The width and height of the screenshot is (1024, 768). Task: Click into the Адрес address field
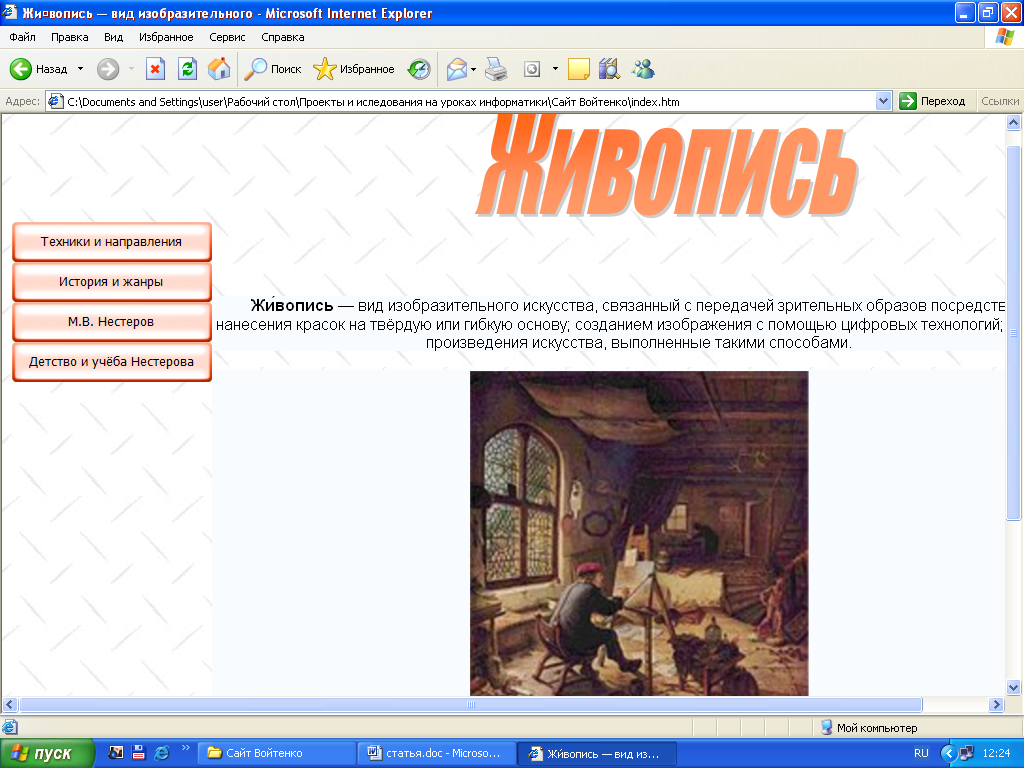click(469, 101)
